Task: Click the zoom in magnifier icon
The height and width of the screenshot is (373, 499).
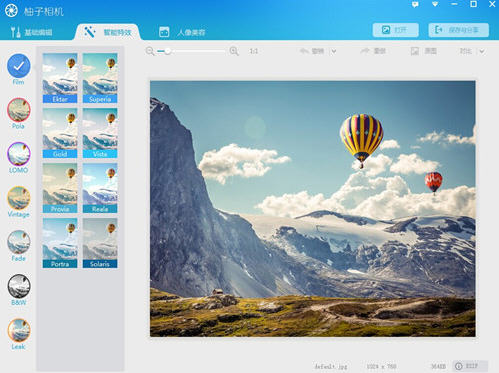Action: 234,51
